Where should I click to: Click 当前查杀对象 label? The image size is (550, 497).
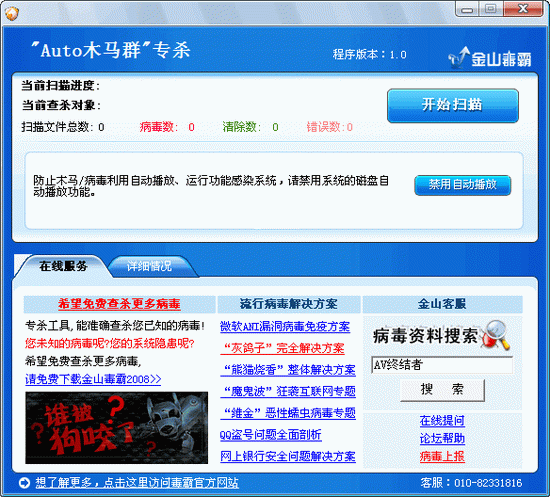[x=61, y=105]
